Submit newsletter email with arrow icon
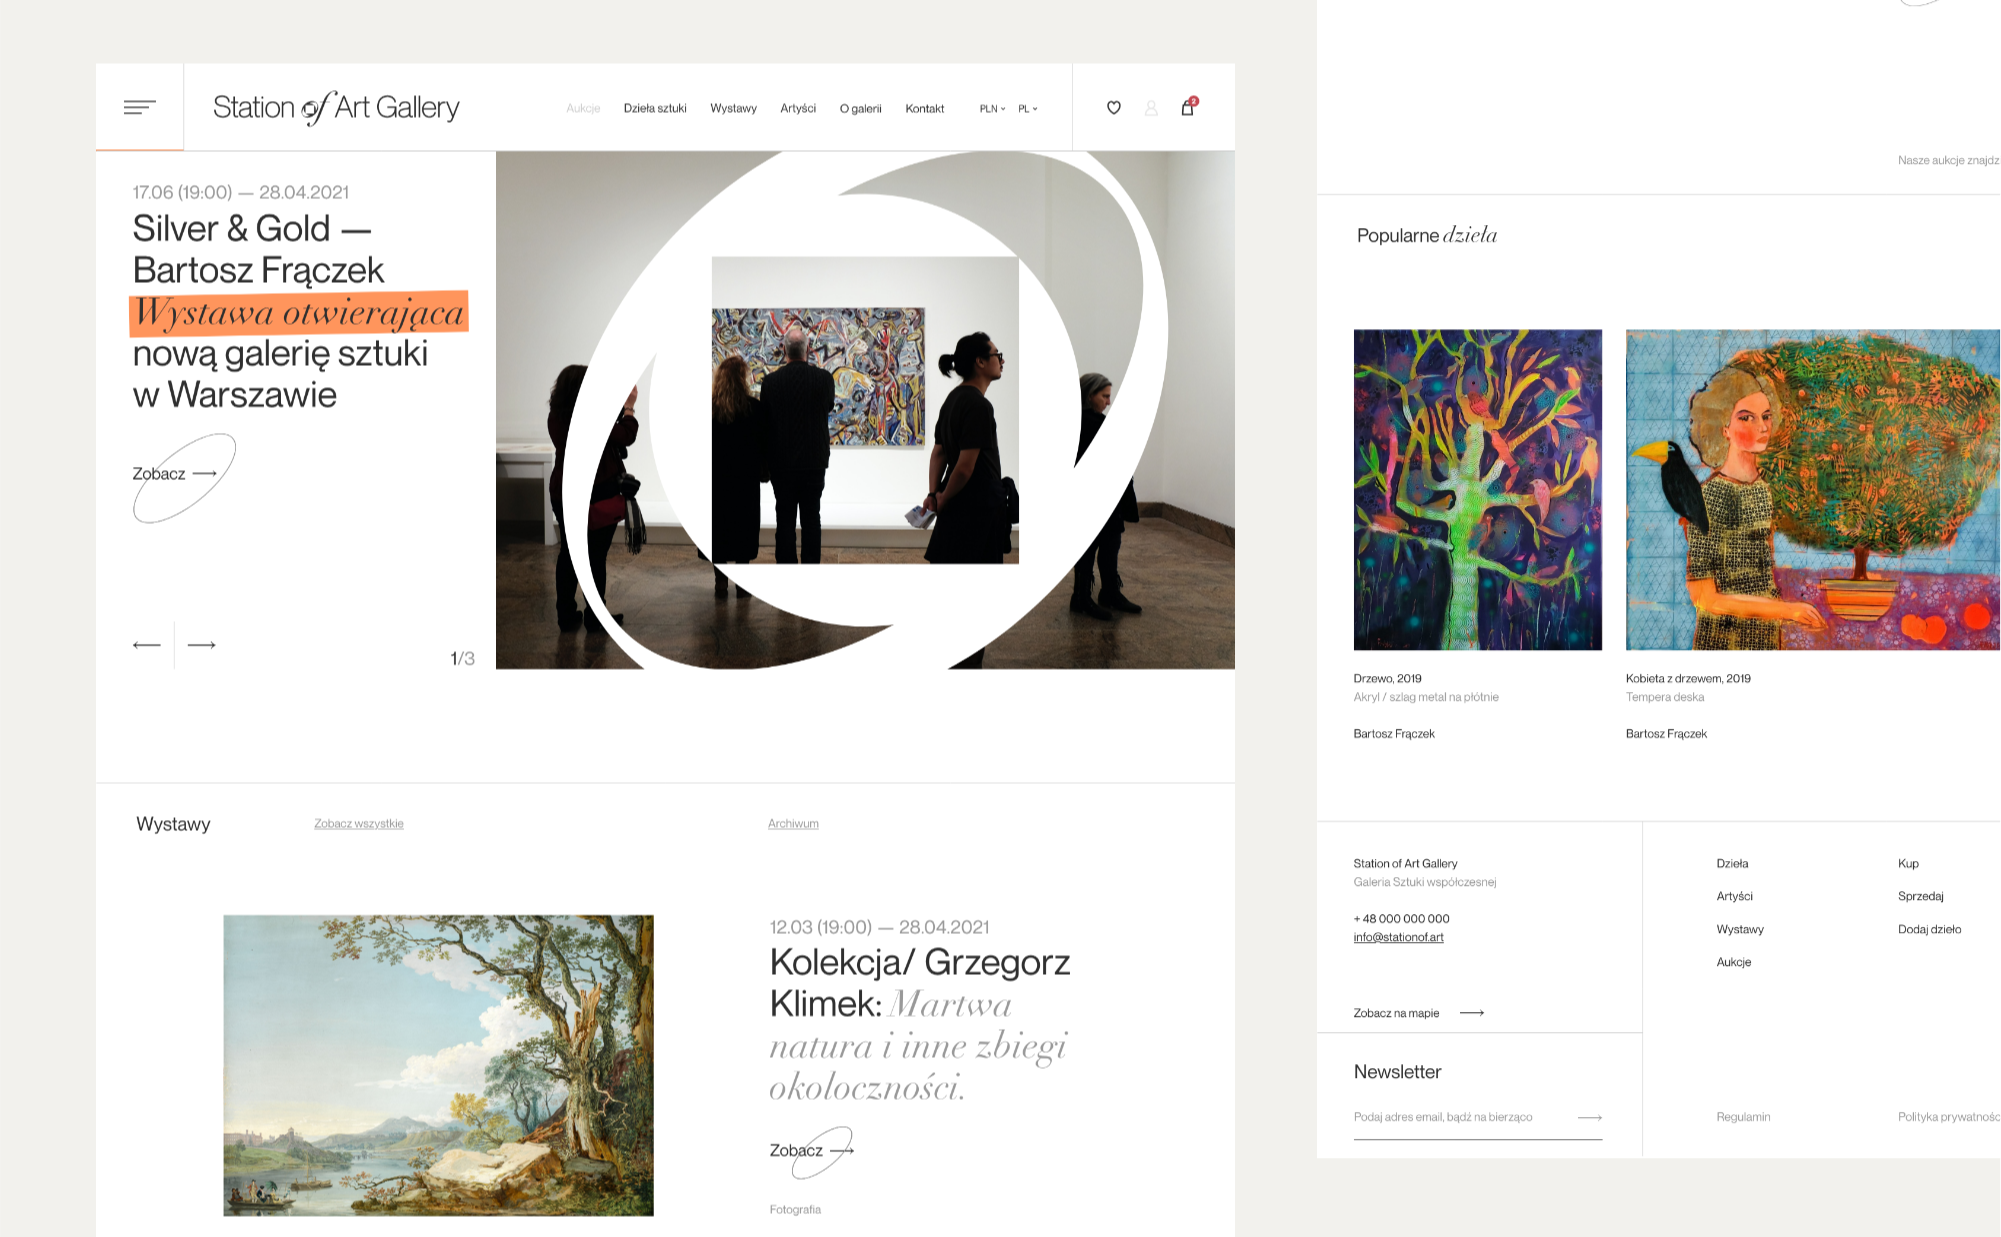Screen dimensions: 2001x1237 coord(1590,1117)
